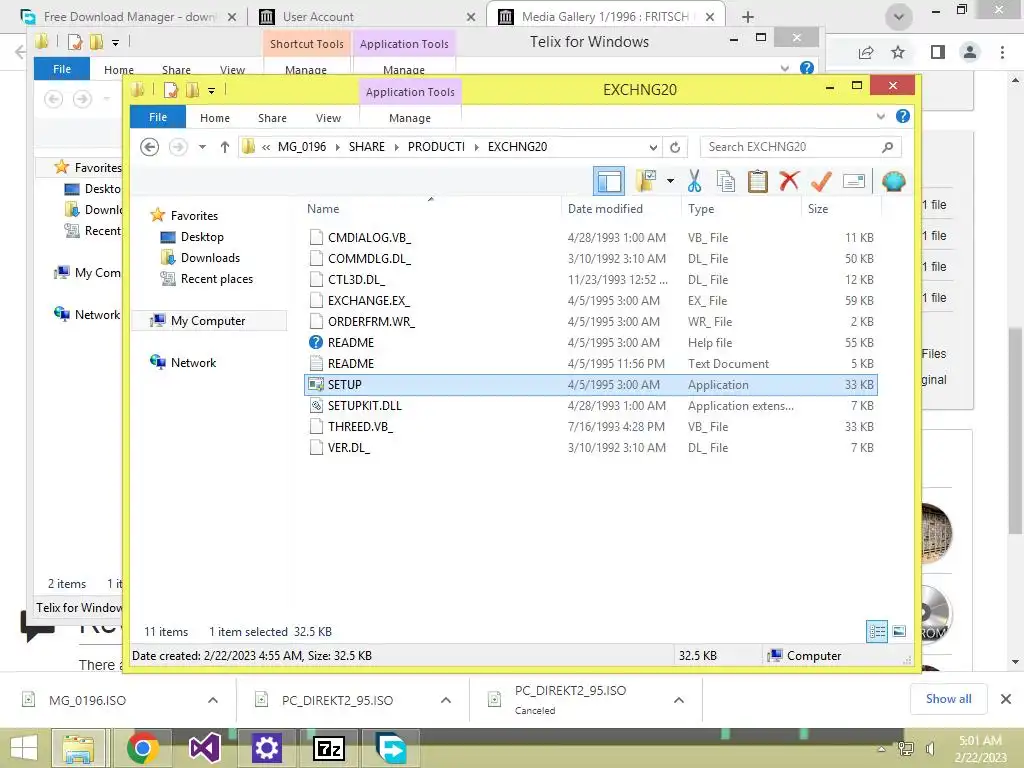Bookmark this page with star icon
The height and width of the screenshot is (768, 1024).
point(898,52)
